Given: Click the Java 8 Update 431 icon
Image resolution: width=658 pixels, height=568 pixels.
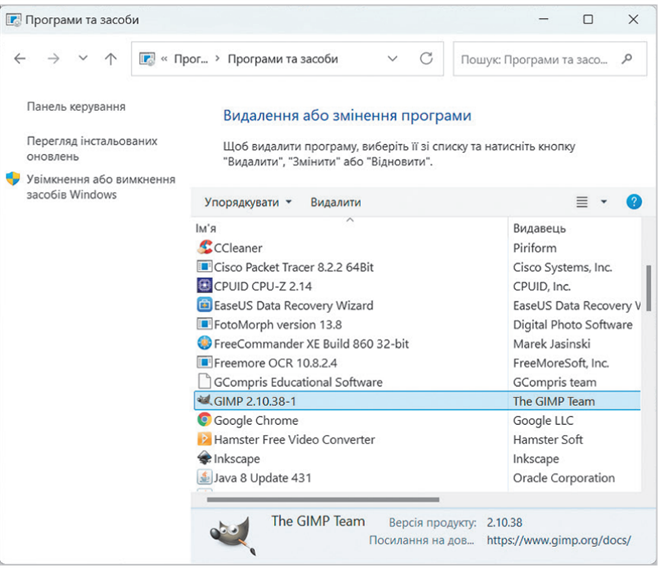Looking at the screenshot, I should pos(204,477).
